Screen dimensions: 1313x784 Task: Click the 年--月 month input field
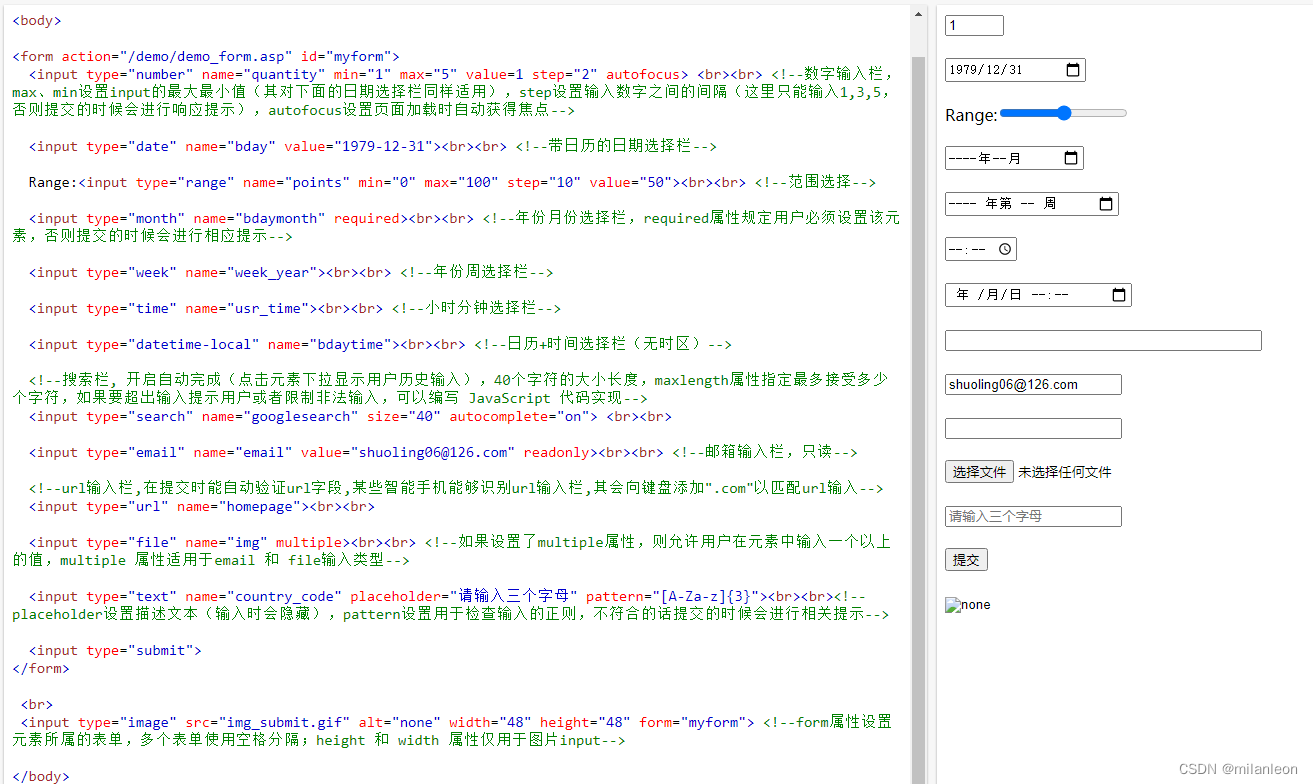click(x=1014, y=158)
